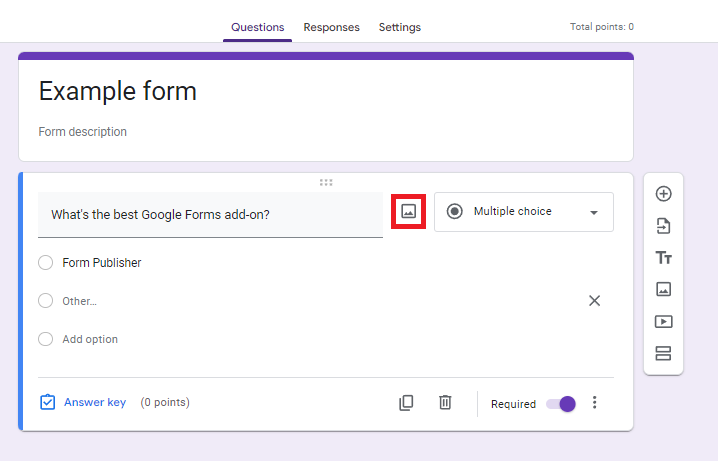Switch to the Responses tab
This screenshot has height=461, width=718.
(332, 27)
